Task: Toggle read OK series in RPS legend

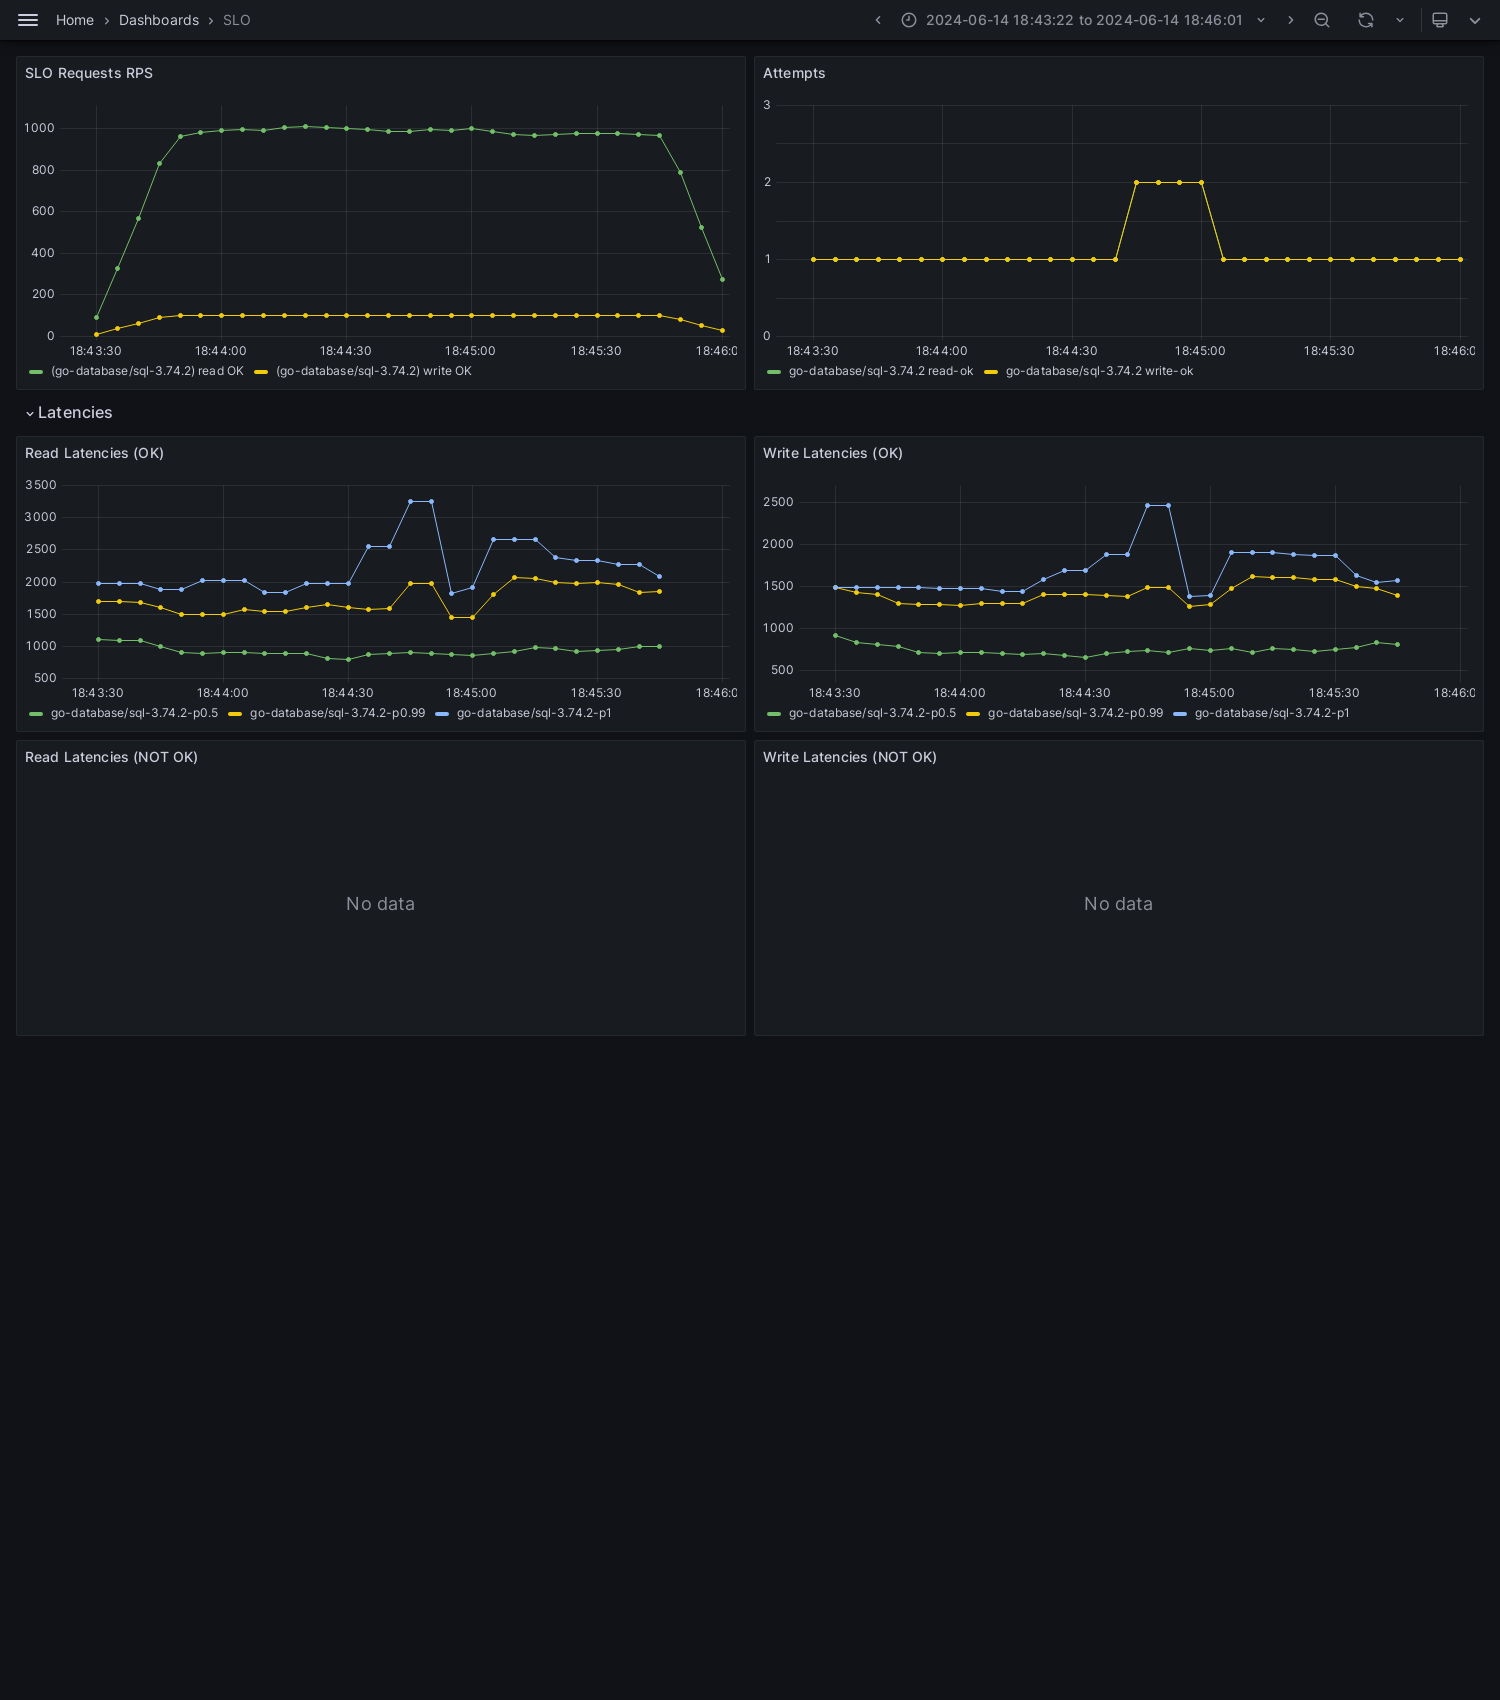Action: point(147,371)
